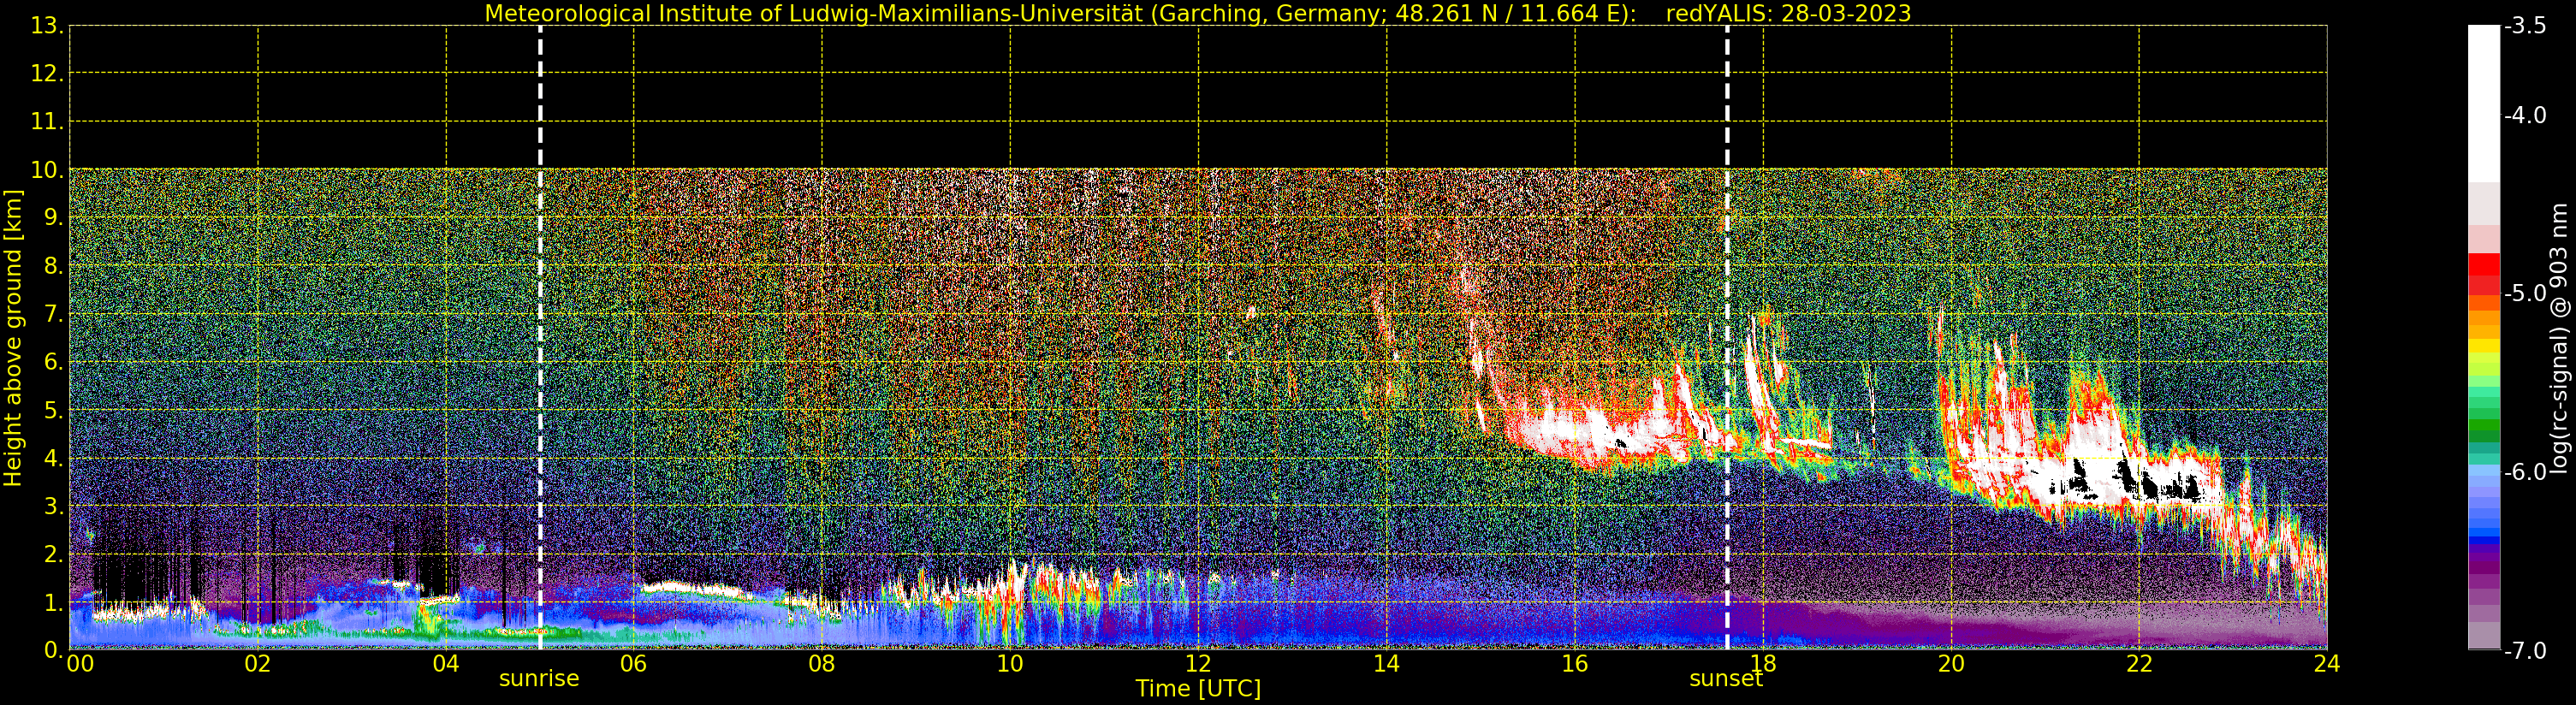Pick the white top section of the colorbar
Screen dimensions: 2576x705
(x=2484, y=103)
